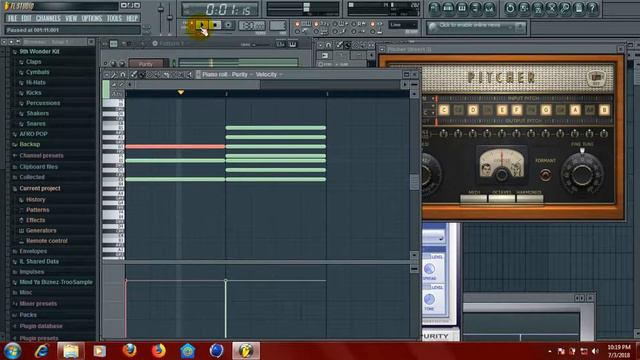Open the piano roll toolbar icon
The height and width of the screenshot is (360, 640).
click(x=462, y=8)
